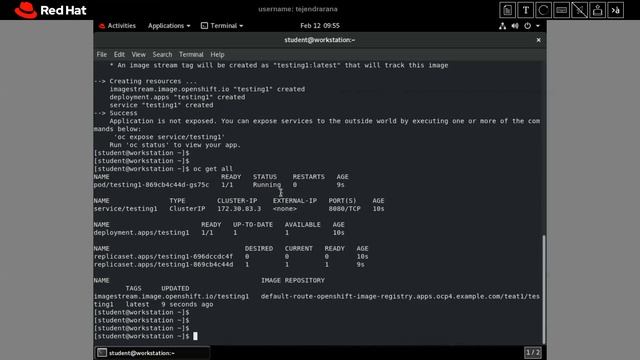Image resolution: width=640 pixels, height=360 pixels.
Task: Open the Search menu
Action: [162, 54]
